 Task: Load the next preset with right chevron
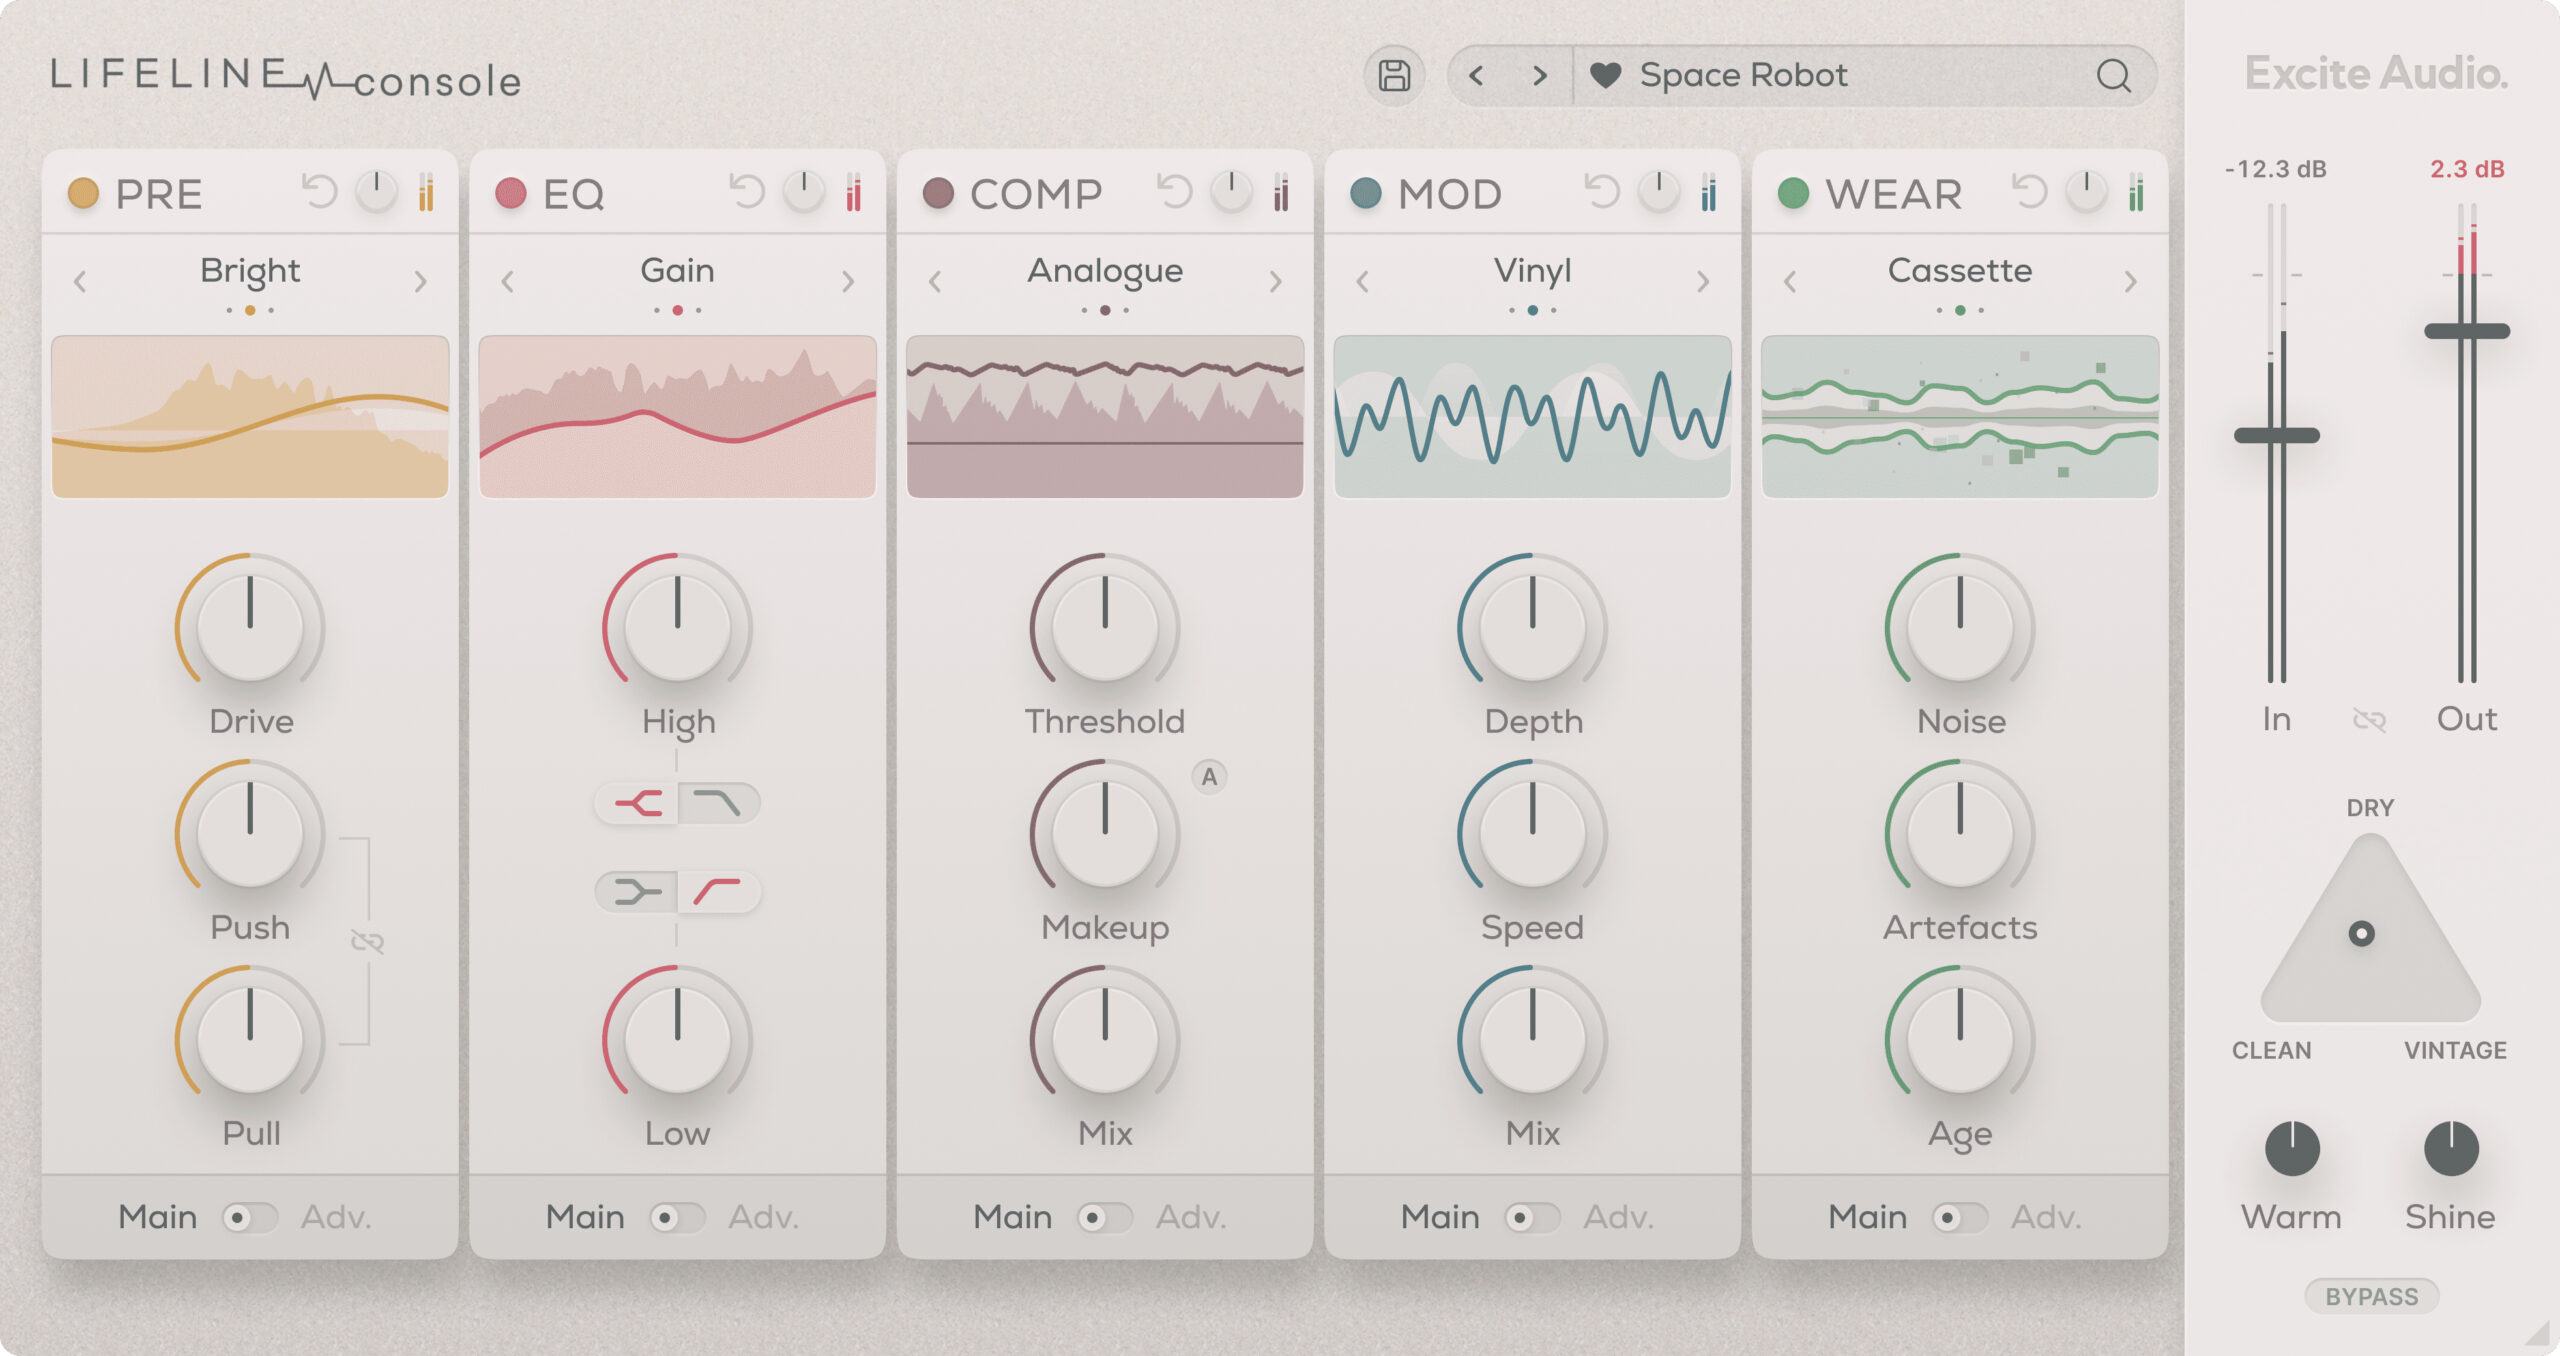pos(1540,76)
